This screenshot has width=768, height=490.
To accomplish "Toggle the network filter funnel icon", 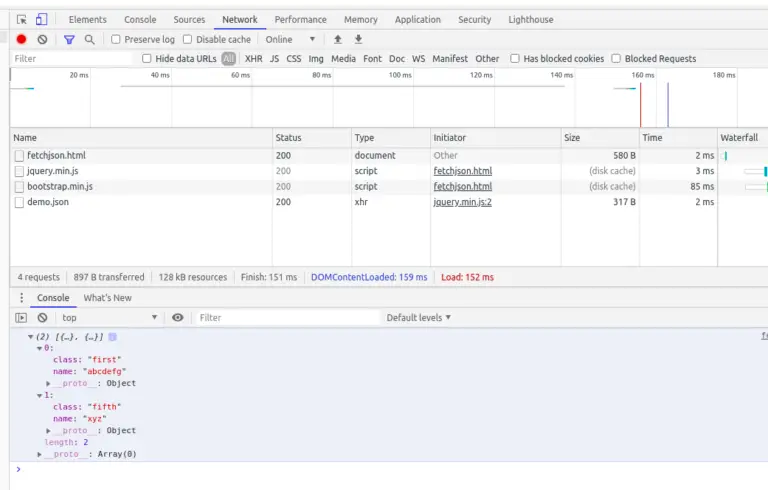I will click(x=69, y=39).
